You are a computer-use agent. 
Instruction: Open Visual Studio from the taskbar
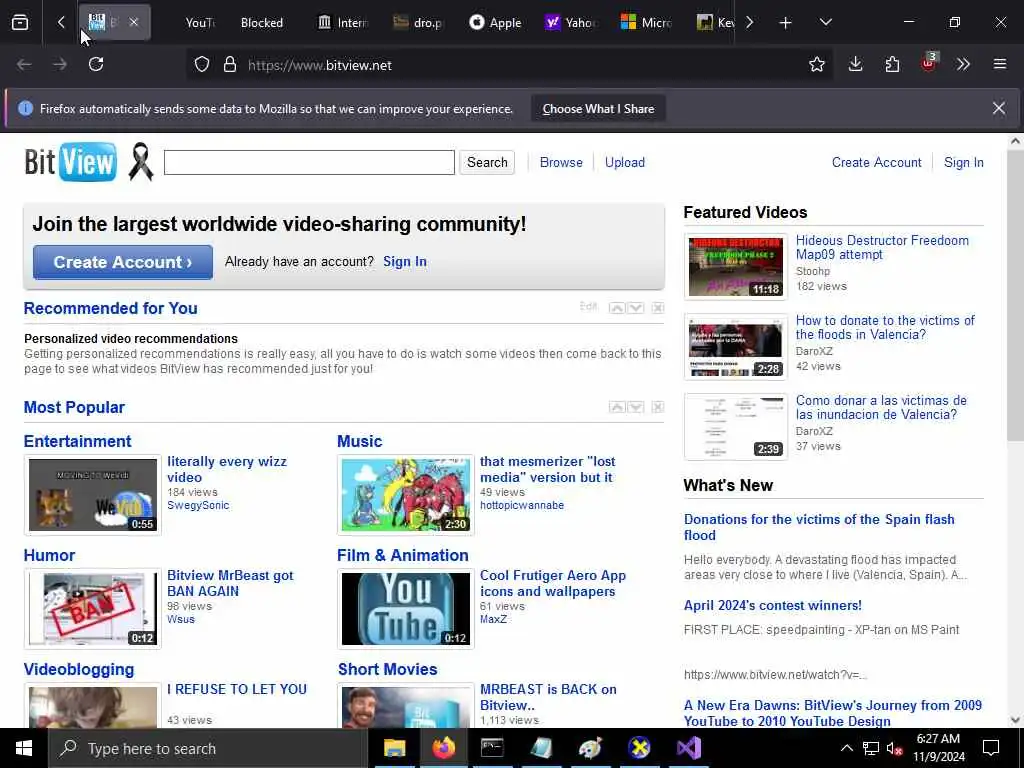(688, 748)
